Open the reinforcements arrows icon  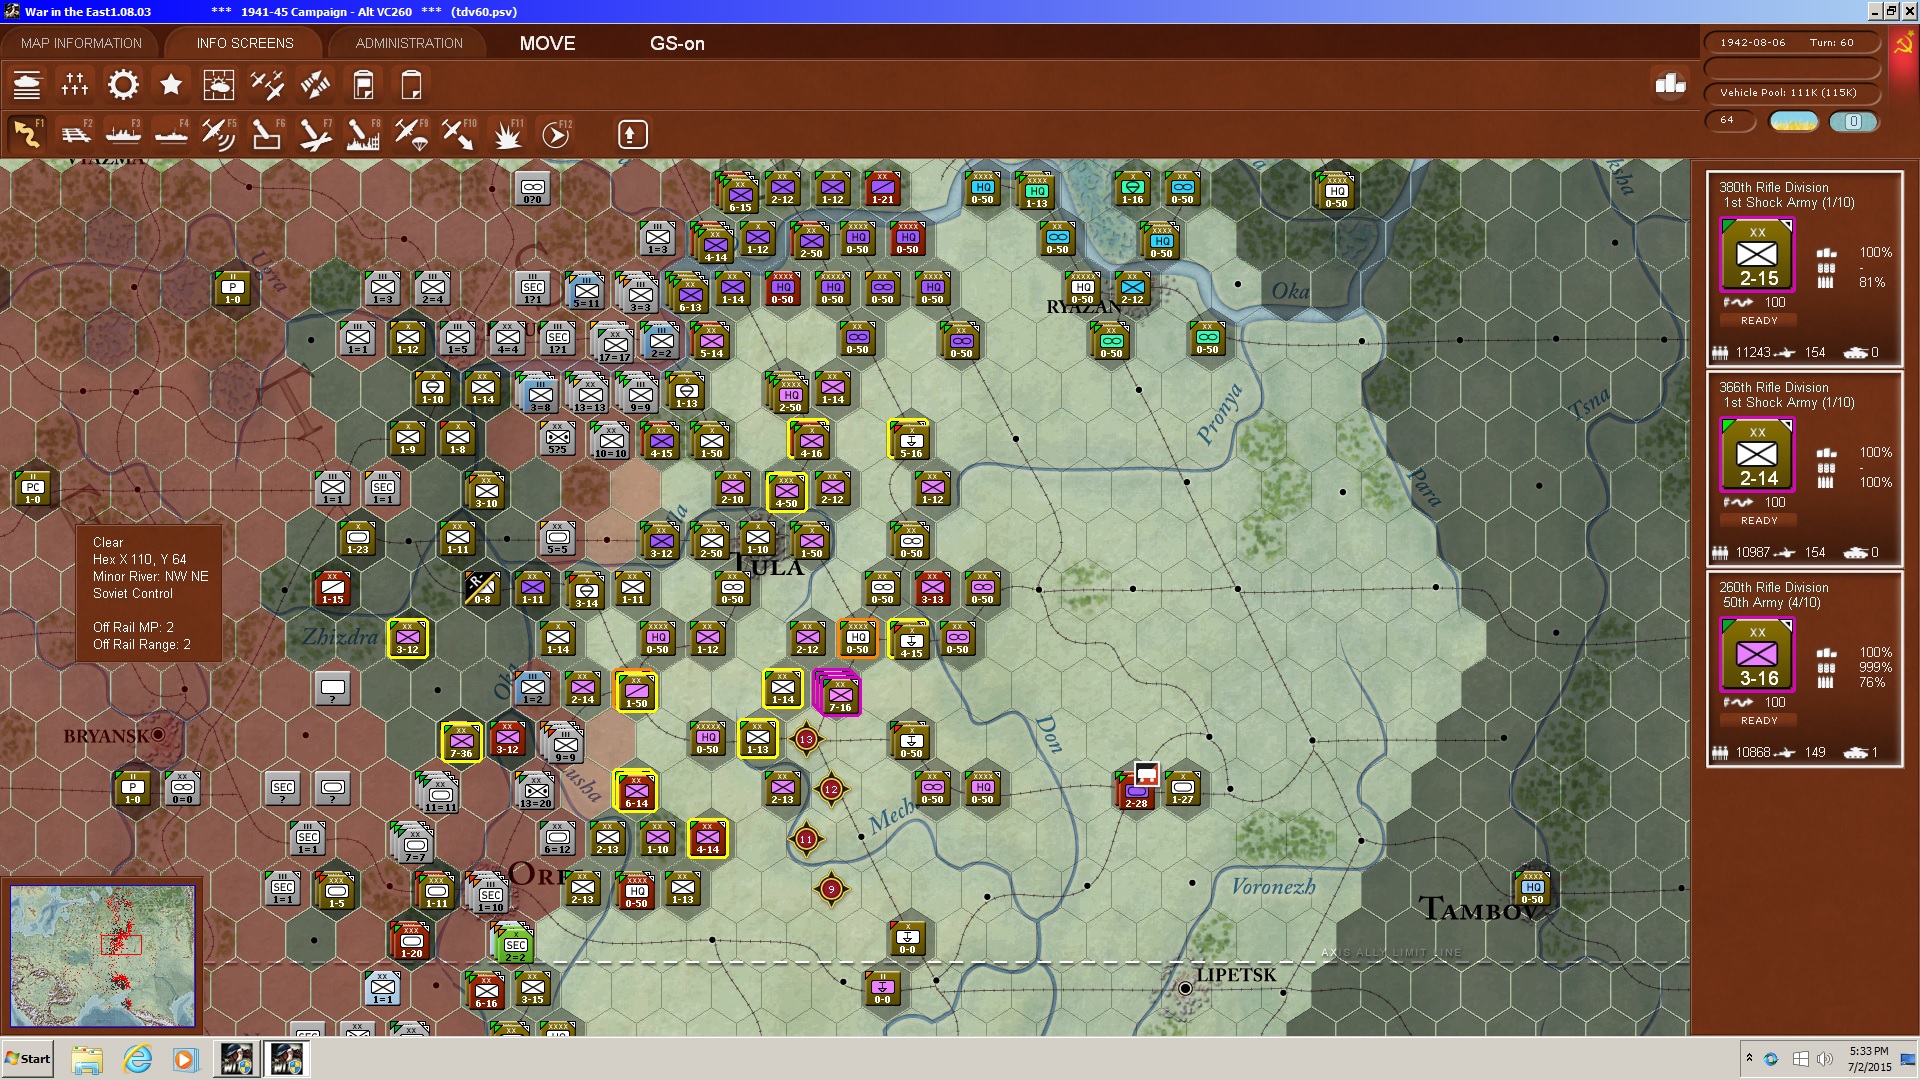click(x=315, y=85)
